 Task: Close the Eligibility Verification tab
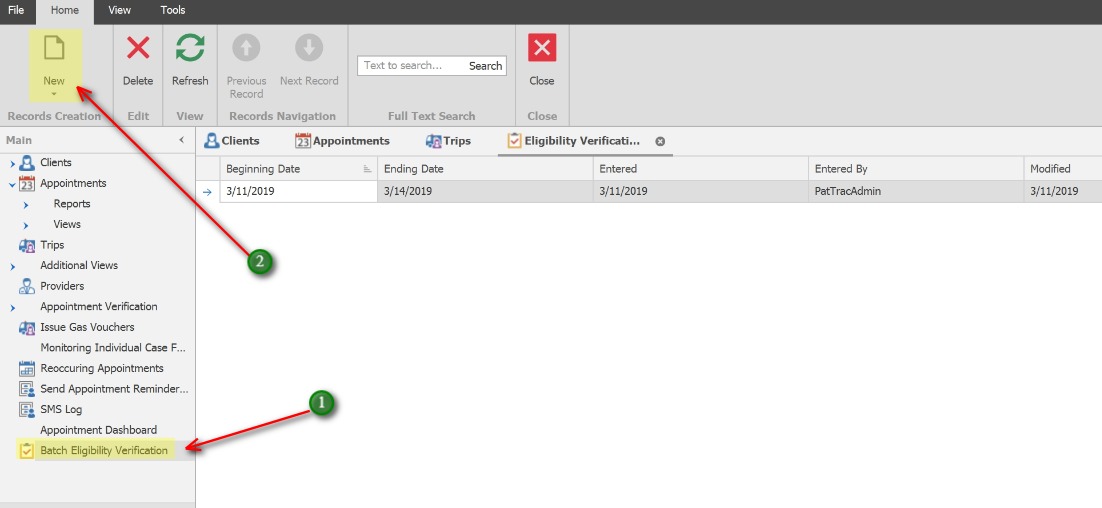point(660,141)
